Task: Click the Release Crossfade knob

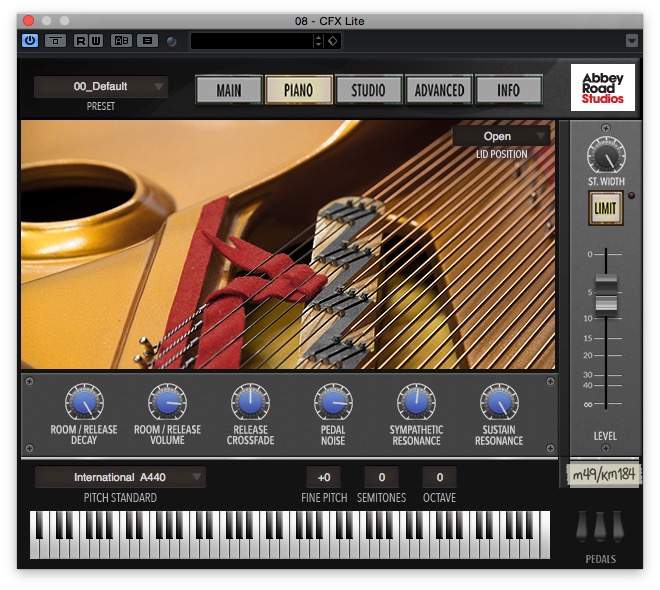Action: tap(250, 402)
